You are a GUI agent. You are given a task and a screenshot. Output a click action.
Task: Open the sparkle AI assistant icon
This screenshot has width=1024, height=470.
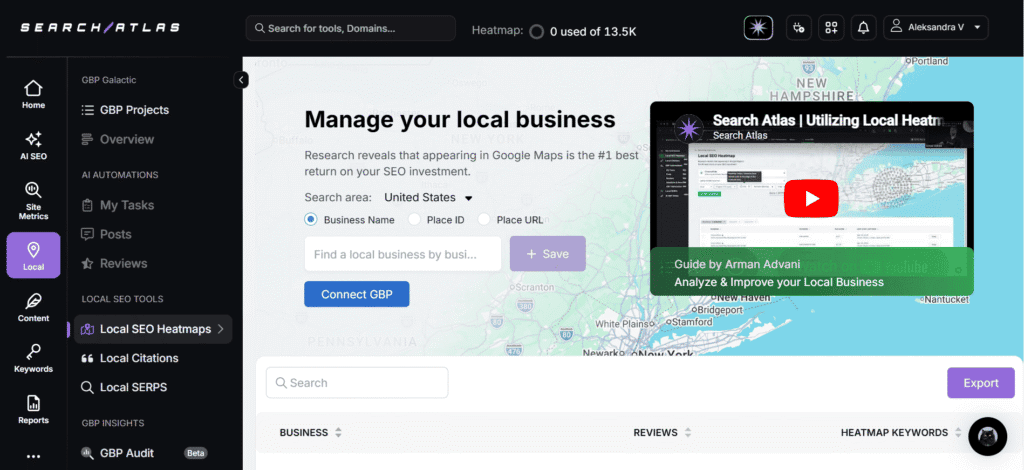coord(758,27)
